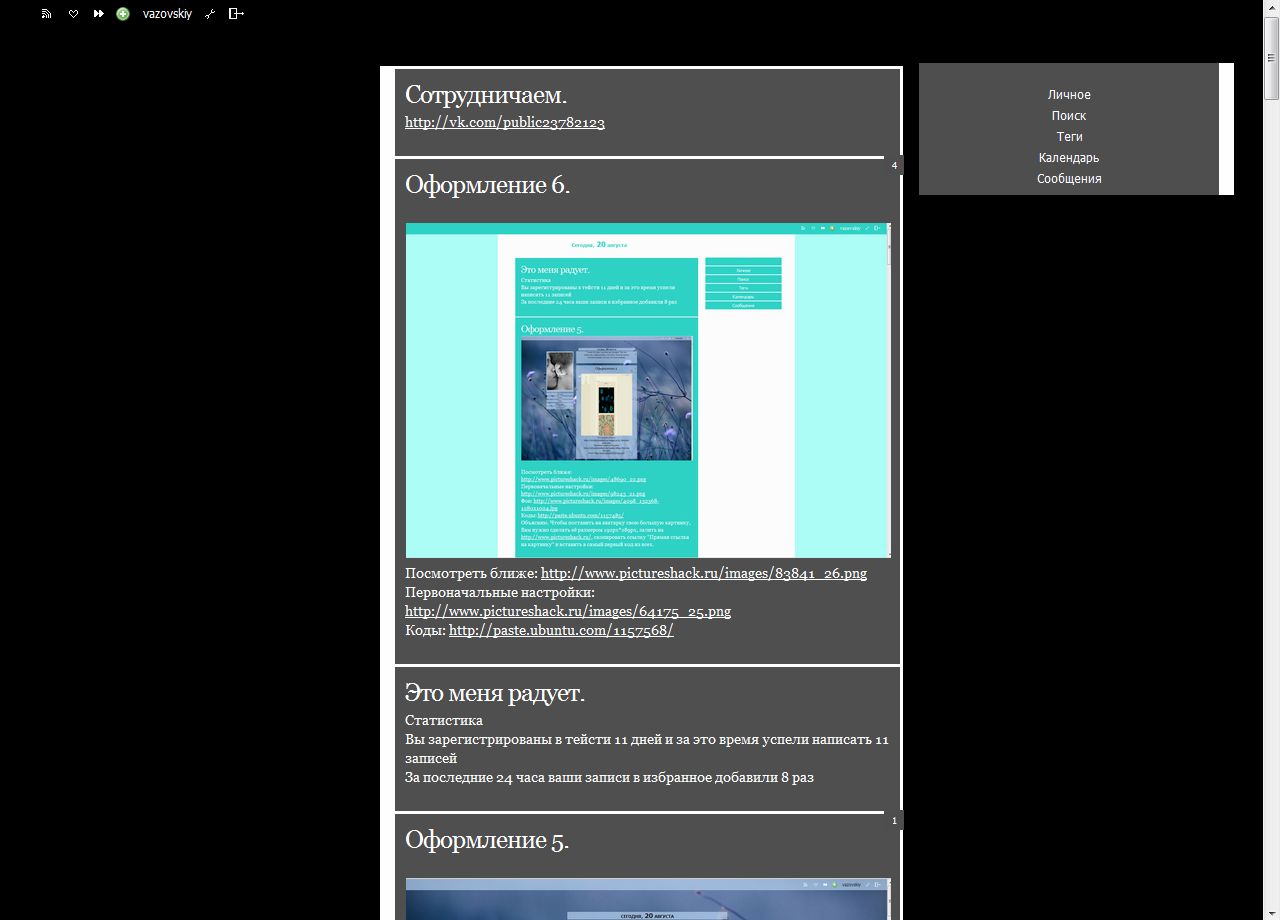Image resolution: width=1280 pixels, height=920 pixels.
Task: Open paste.ubuntu.com/1157568 codes link
Action: click(x=561, y=630)
